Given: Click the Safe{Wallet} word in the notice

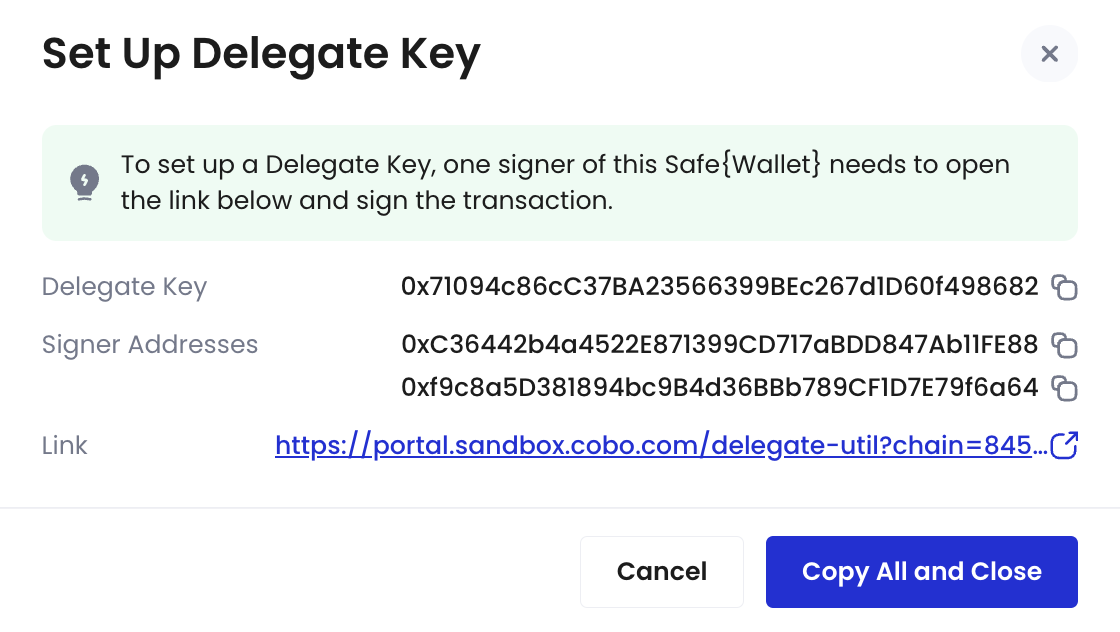Looking at the screenshot, I should pos(743,165).
